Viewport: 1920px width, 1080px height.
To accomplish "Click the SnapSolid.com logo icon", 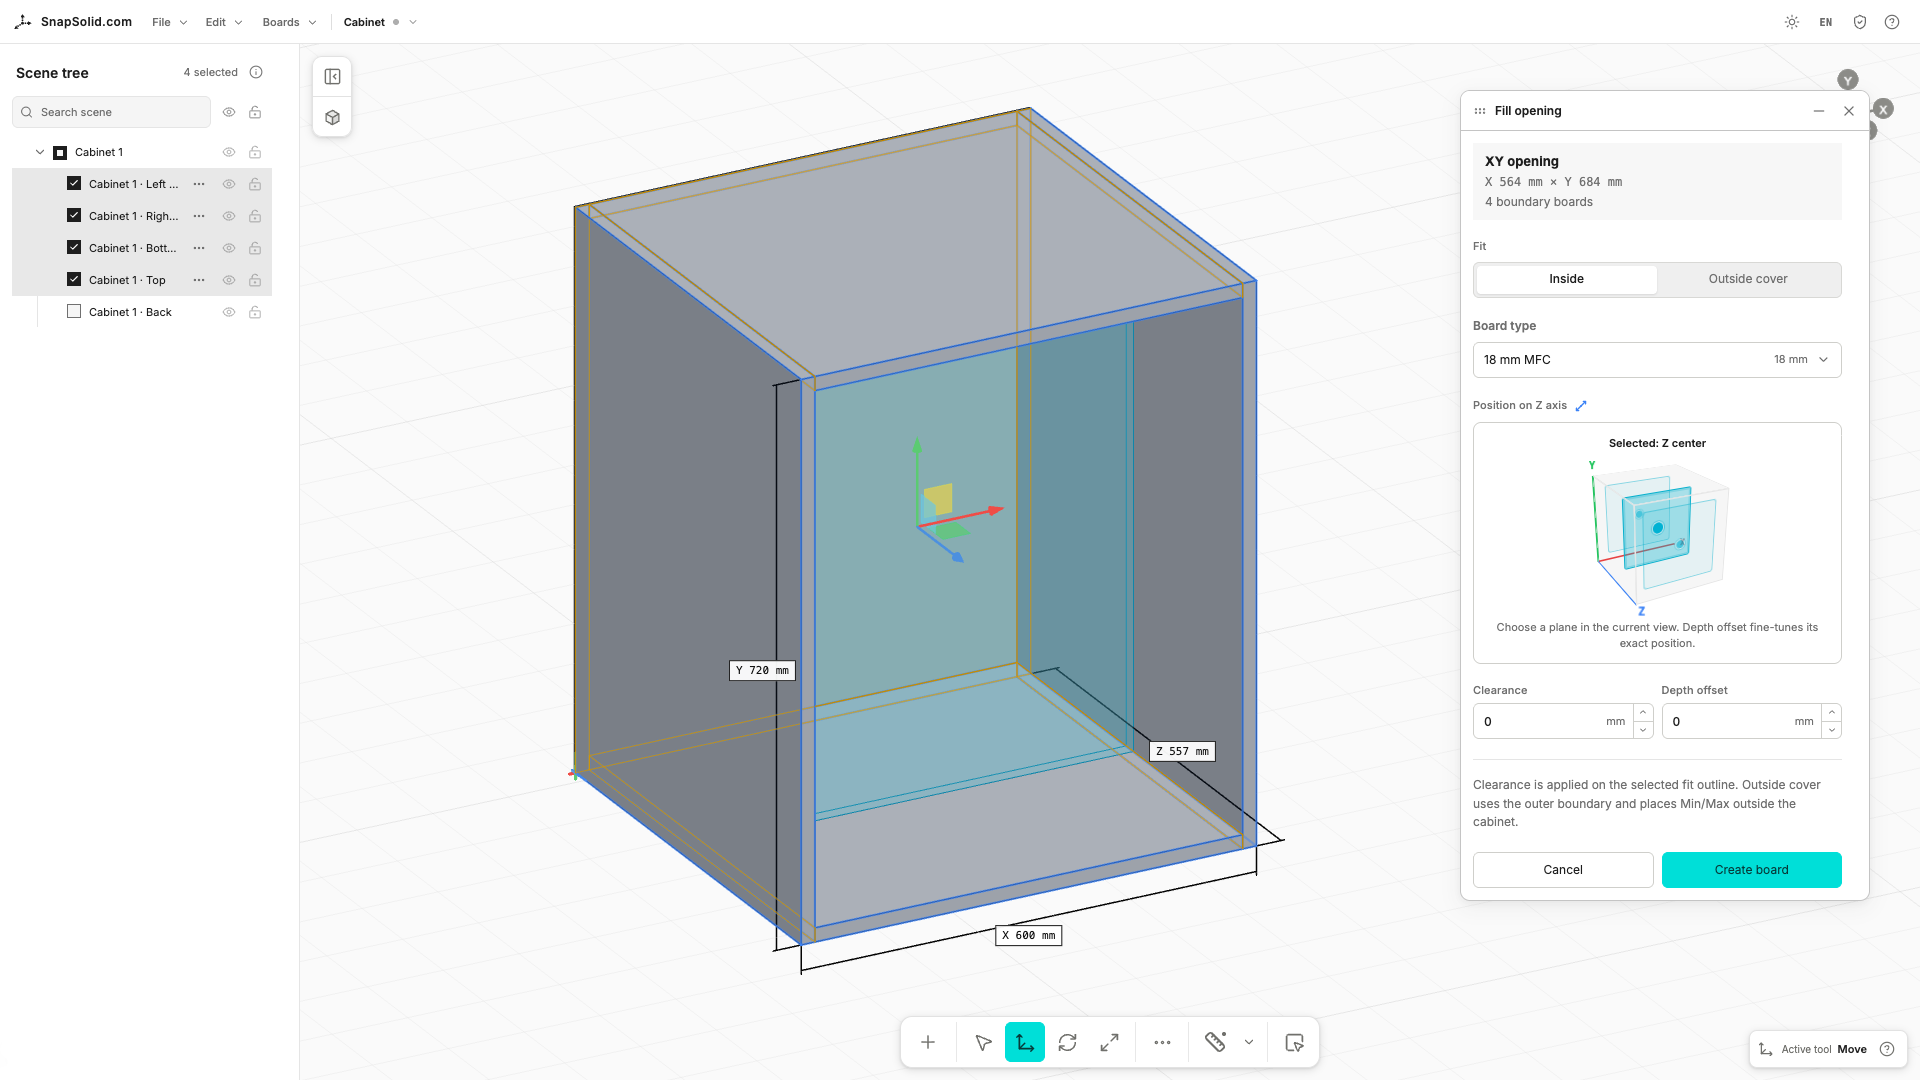I will tap(23, 22).
